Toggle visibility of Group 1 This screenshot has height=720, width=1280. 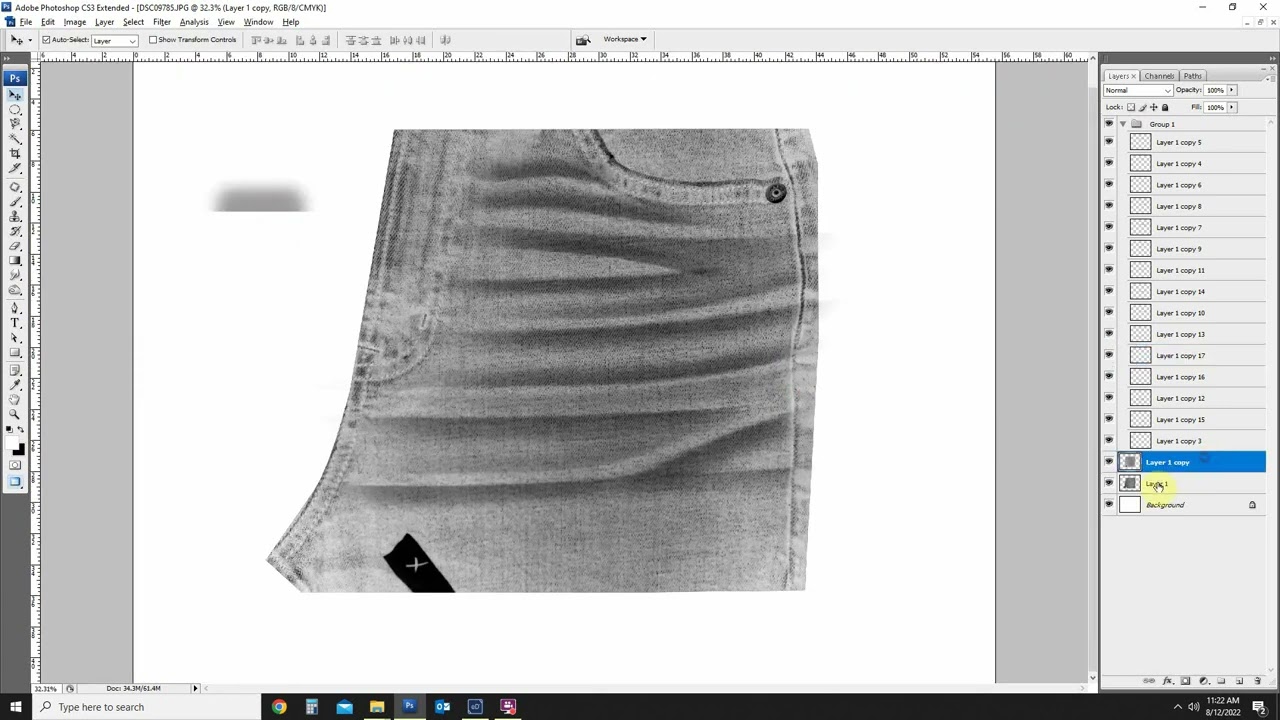click(1108, 124)
